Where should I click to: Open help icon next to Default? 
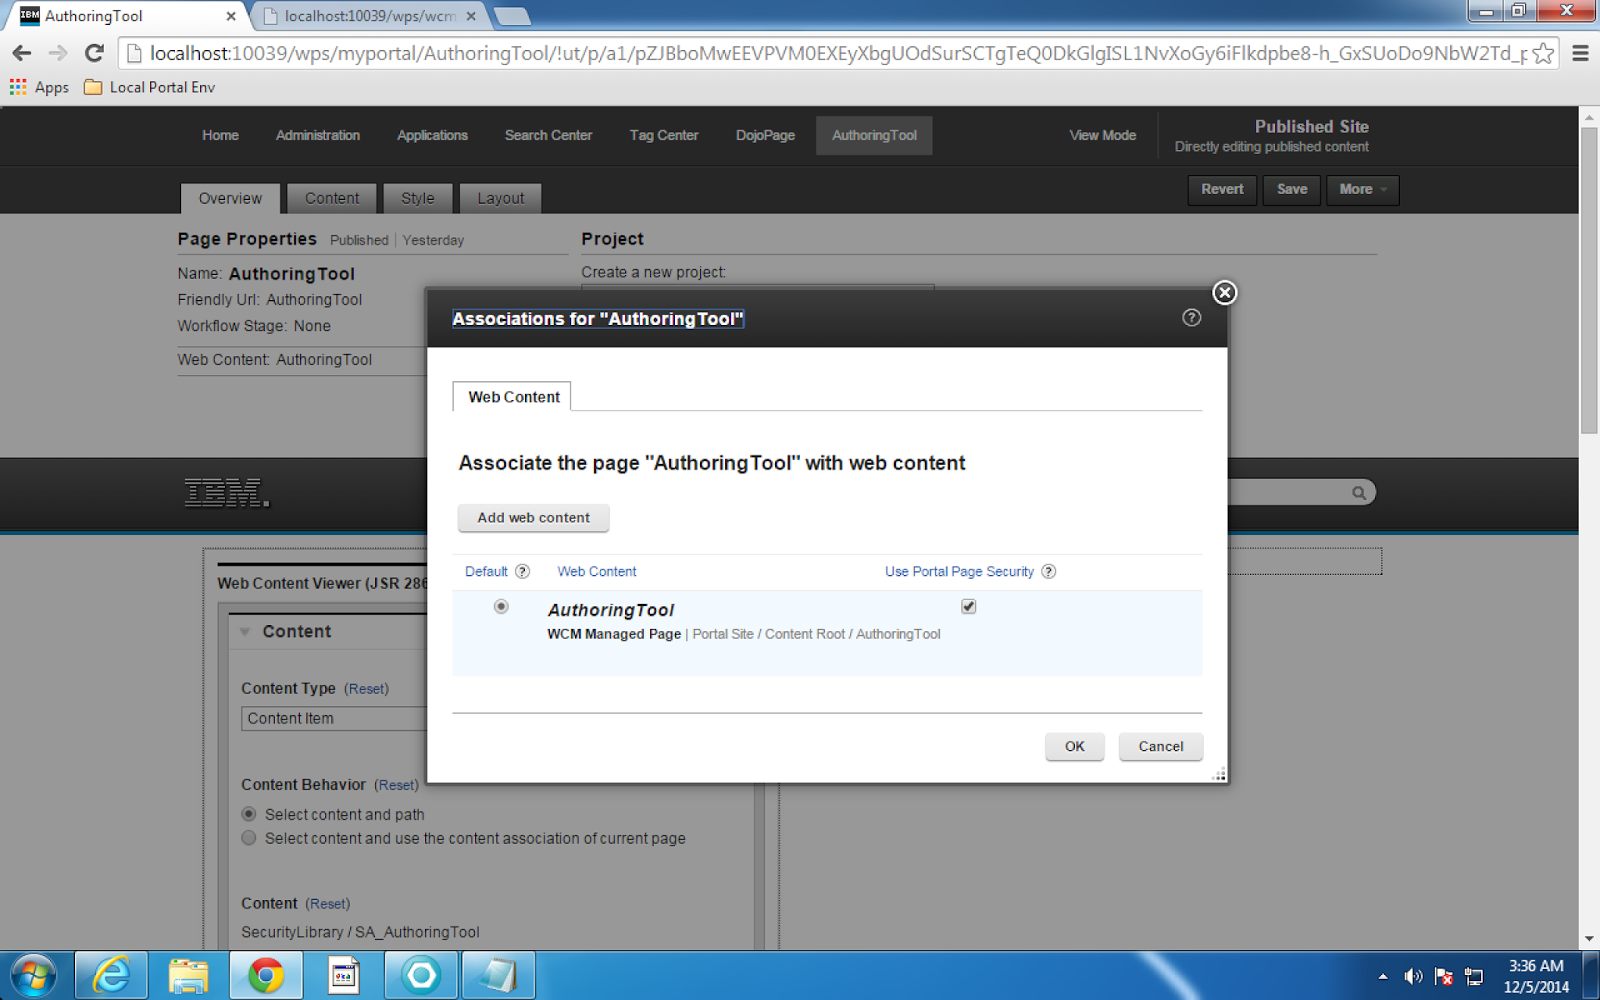[x=522, y=571]
